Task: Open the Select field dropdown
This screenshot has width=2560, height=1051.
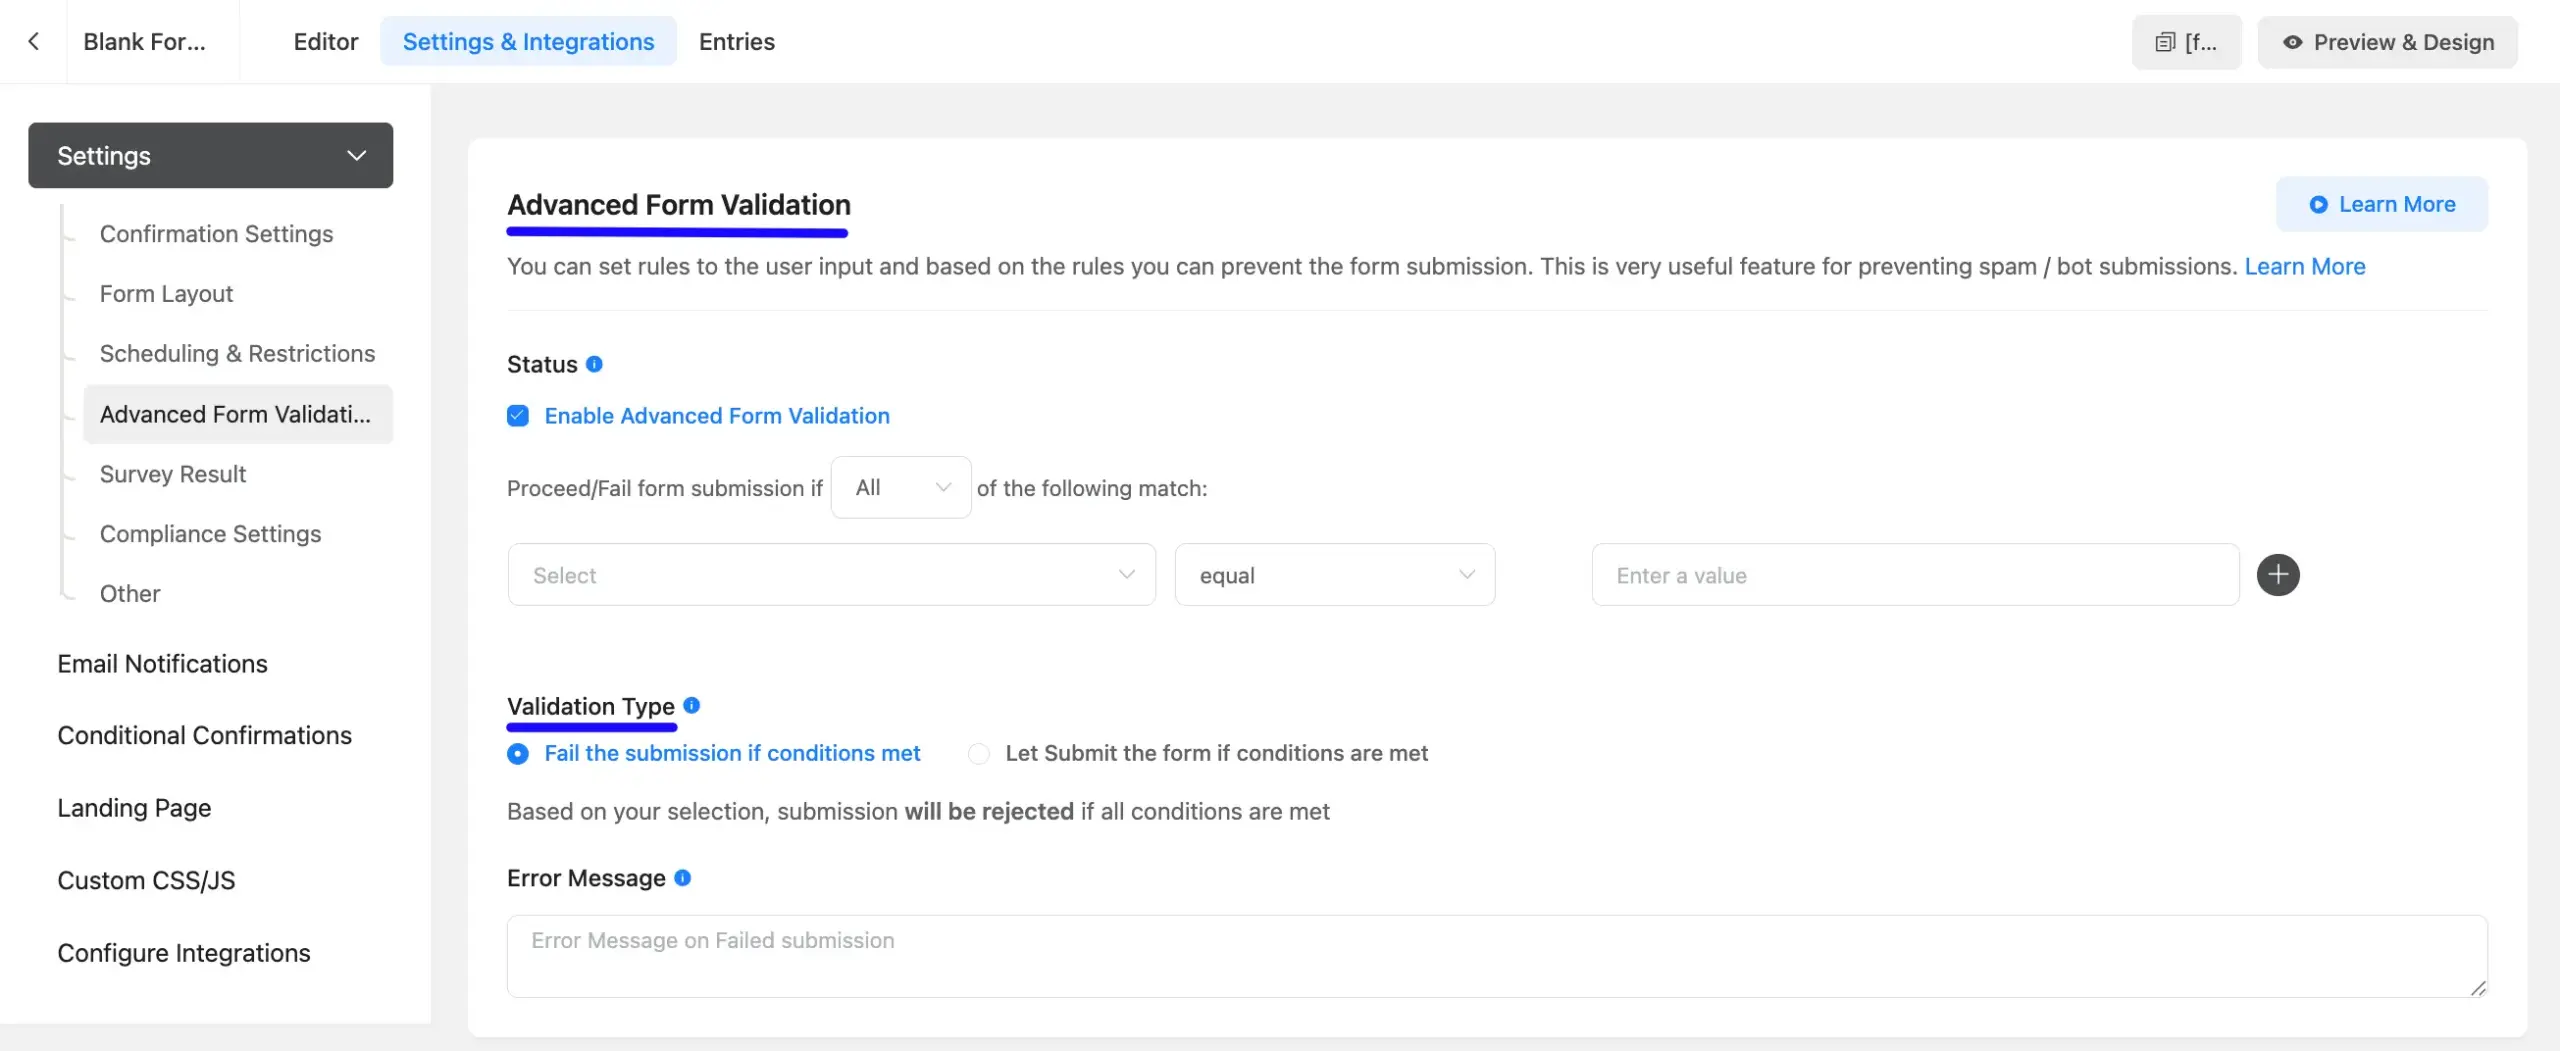Action: point(830,574)
